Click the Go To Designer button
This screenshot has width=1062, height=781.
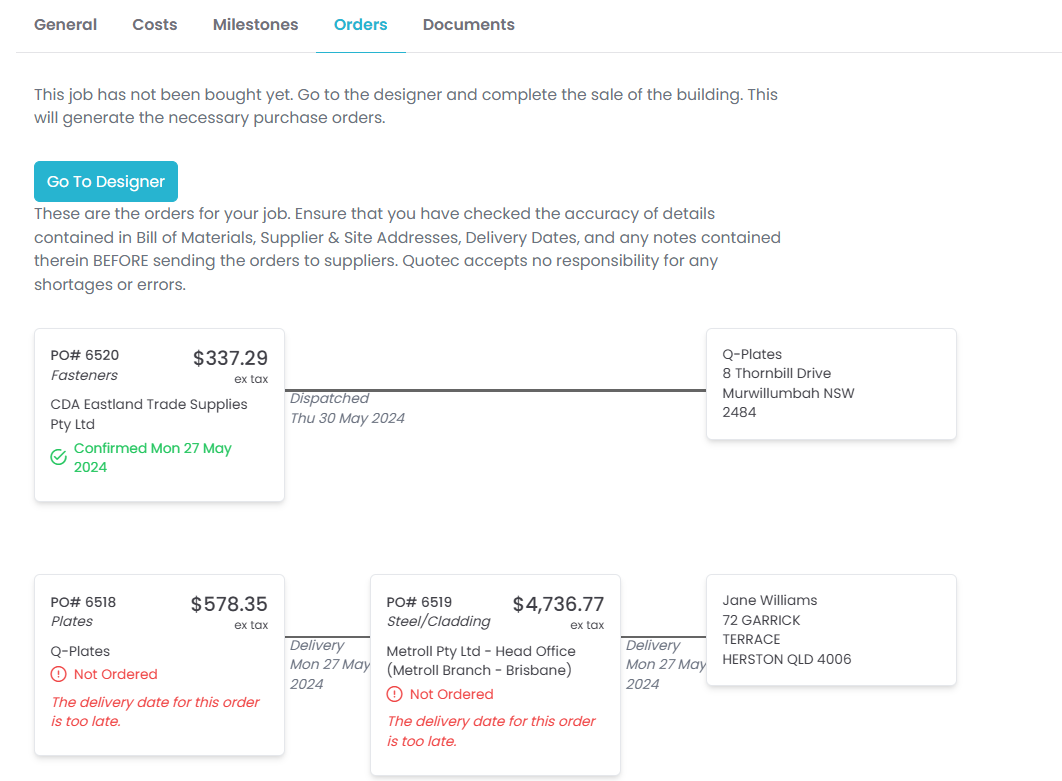coord(106,182)
